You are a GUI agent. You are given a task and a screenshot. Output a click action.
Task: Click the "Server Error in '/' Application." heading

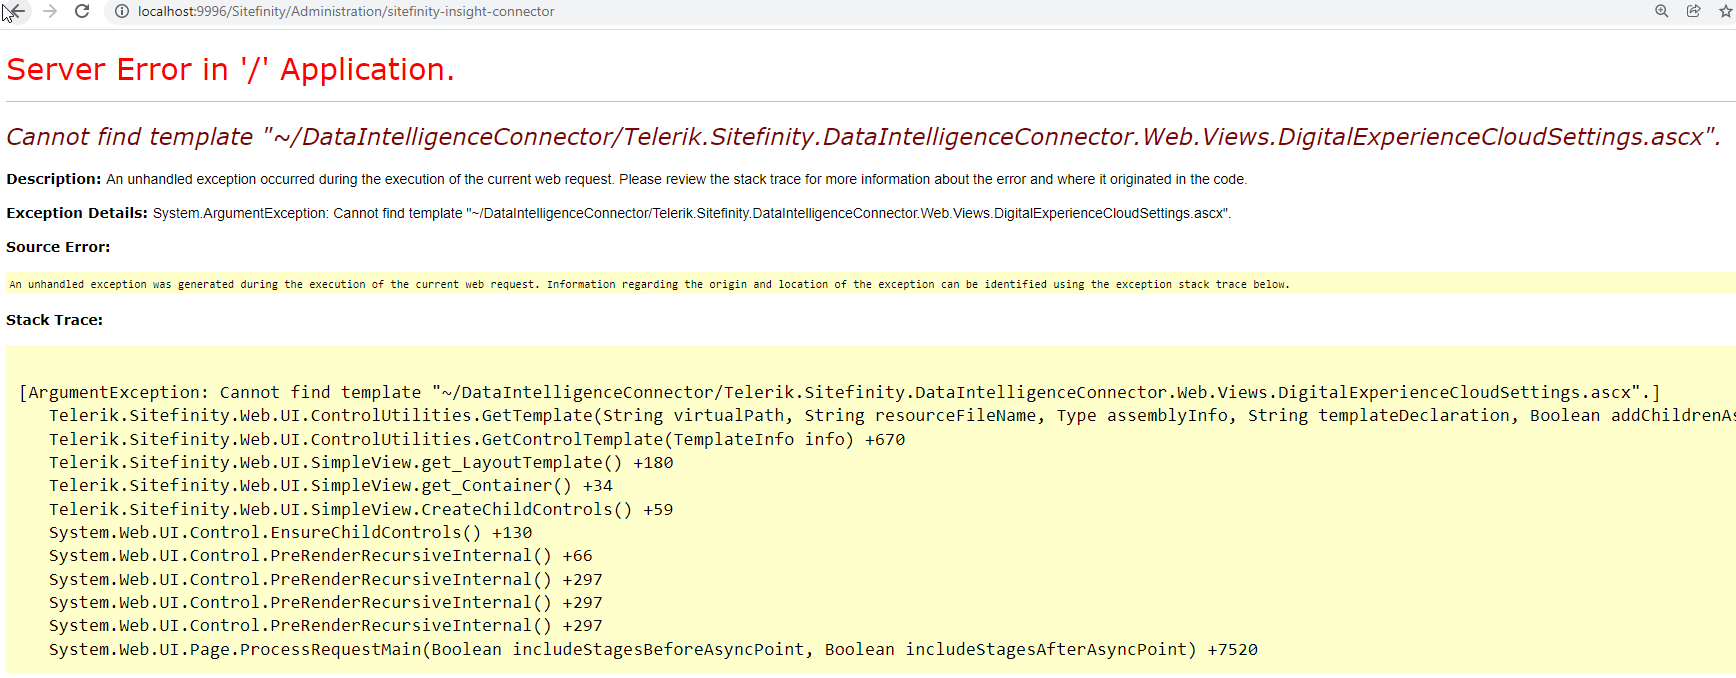tap(230, 69)
